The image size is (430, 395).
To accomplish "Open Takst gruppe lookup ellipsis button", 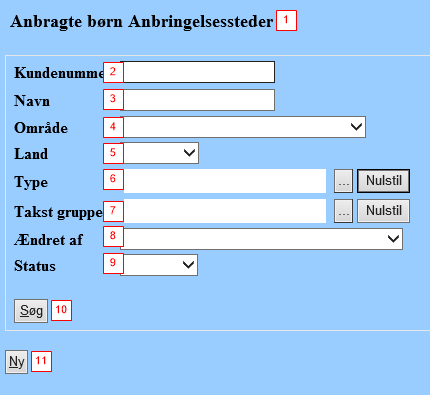I will point(343,211).
